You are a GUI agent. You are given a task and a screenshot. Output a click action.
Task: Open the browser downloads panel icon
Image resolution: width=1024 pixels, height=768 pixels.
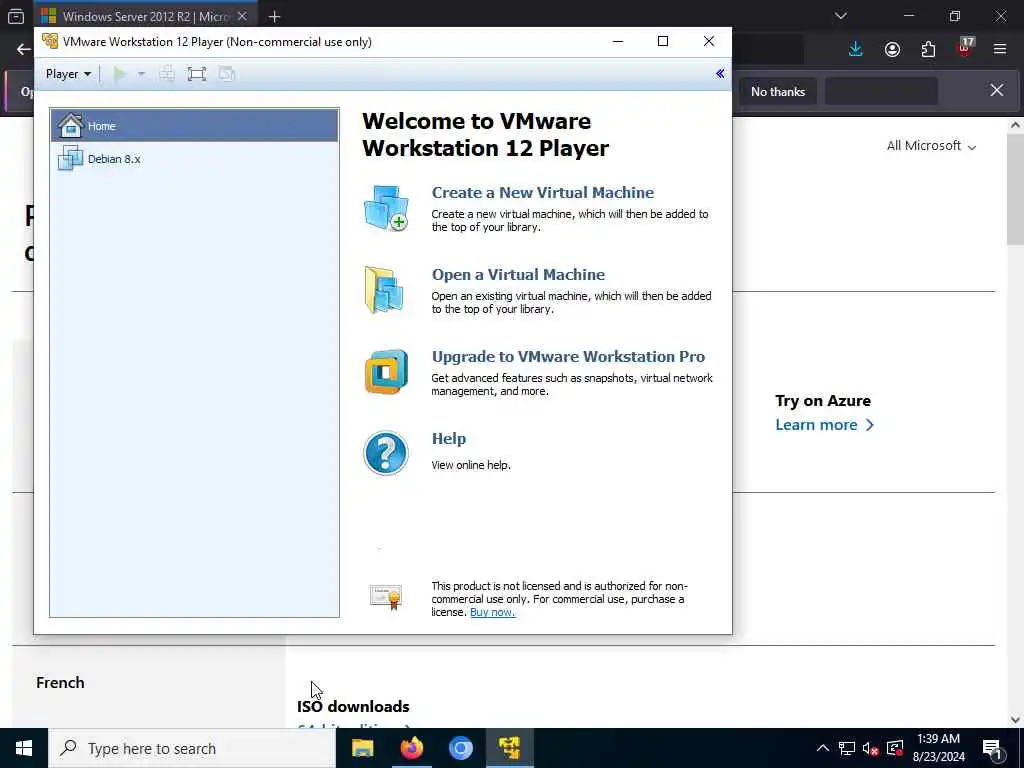click(856, 49)
